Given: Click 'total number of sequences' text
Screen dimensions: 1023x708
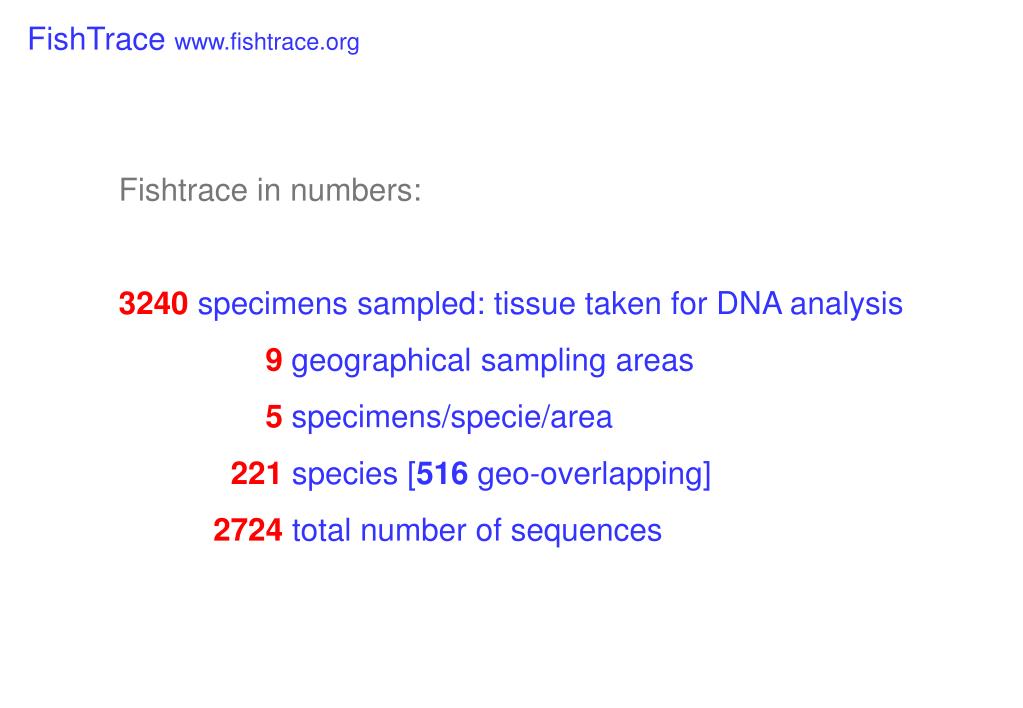Looking at the screenshot, I should coord(477,531).
